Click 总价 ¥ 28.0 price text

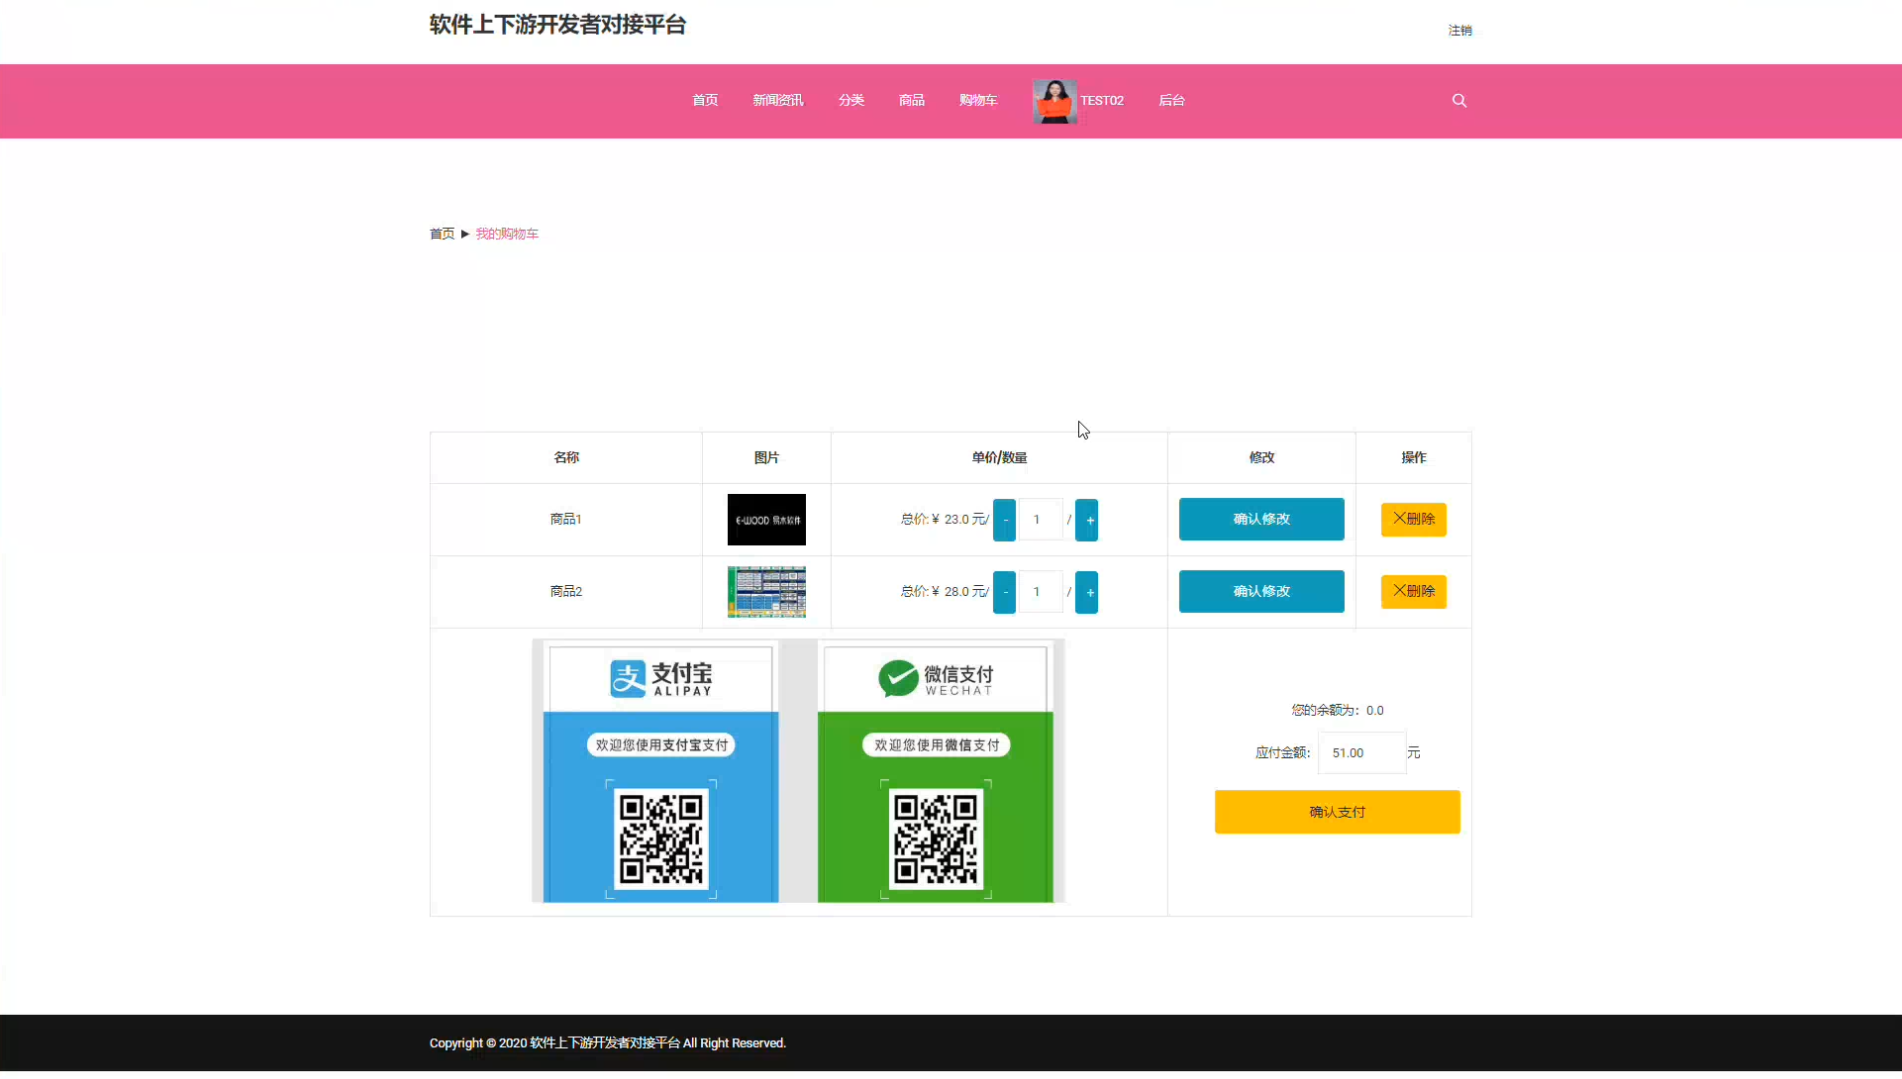pos(944,591)
